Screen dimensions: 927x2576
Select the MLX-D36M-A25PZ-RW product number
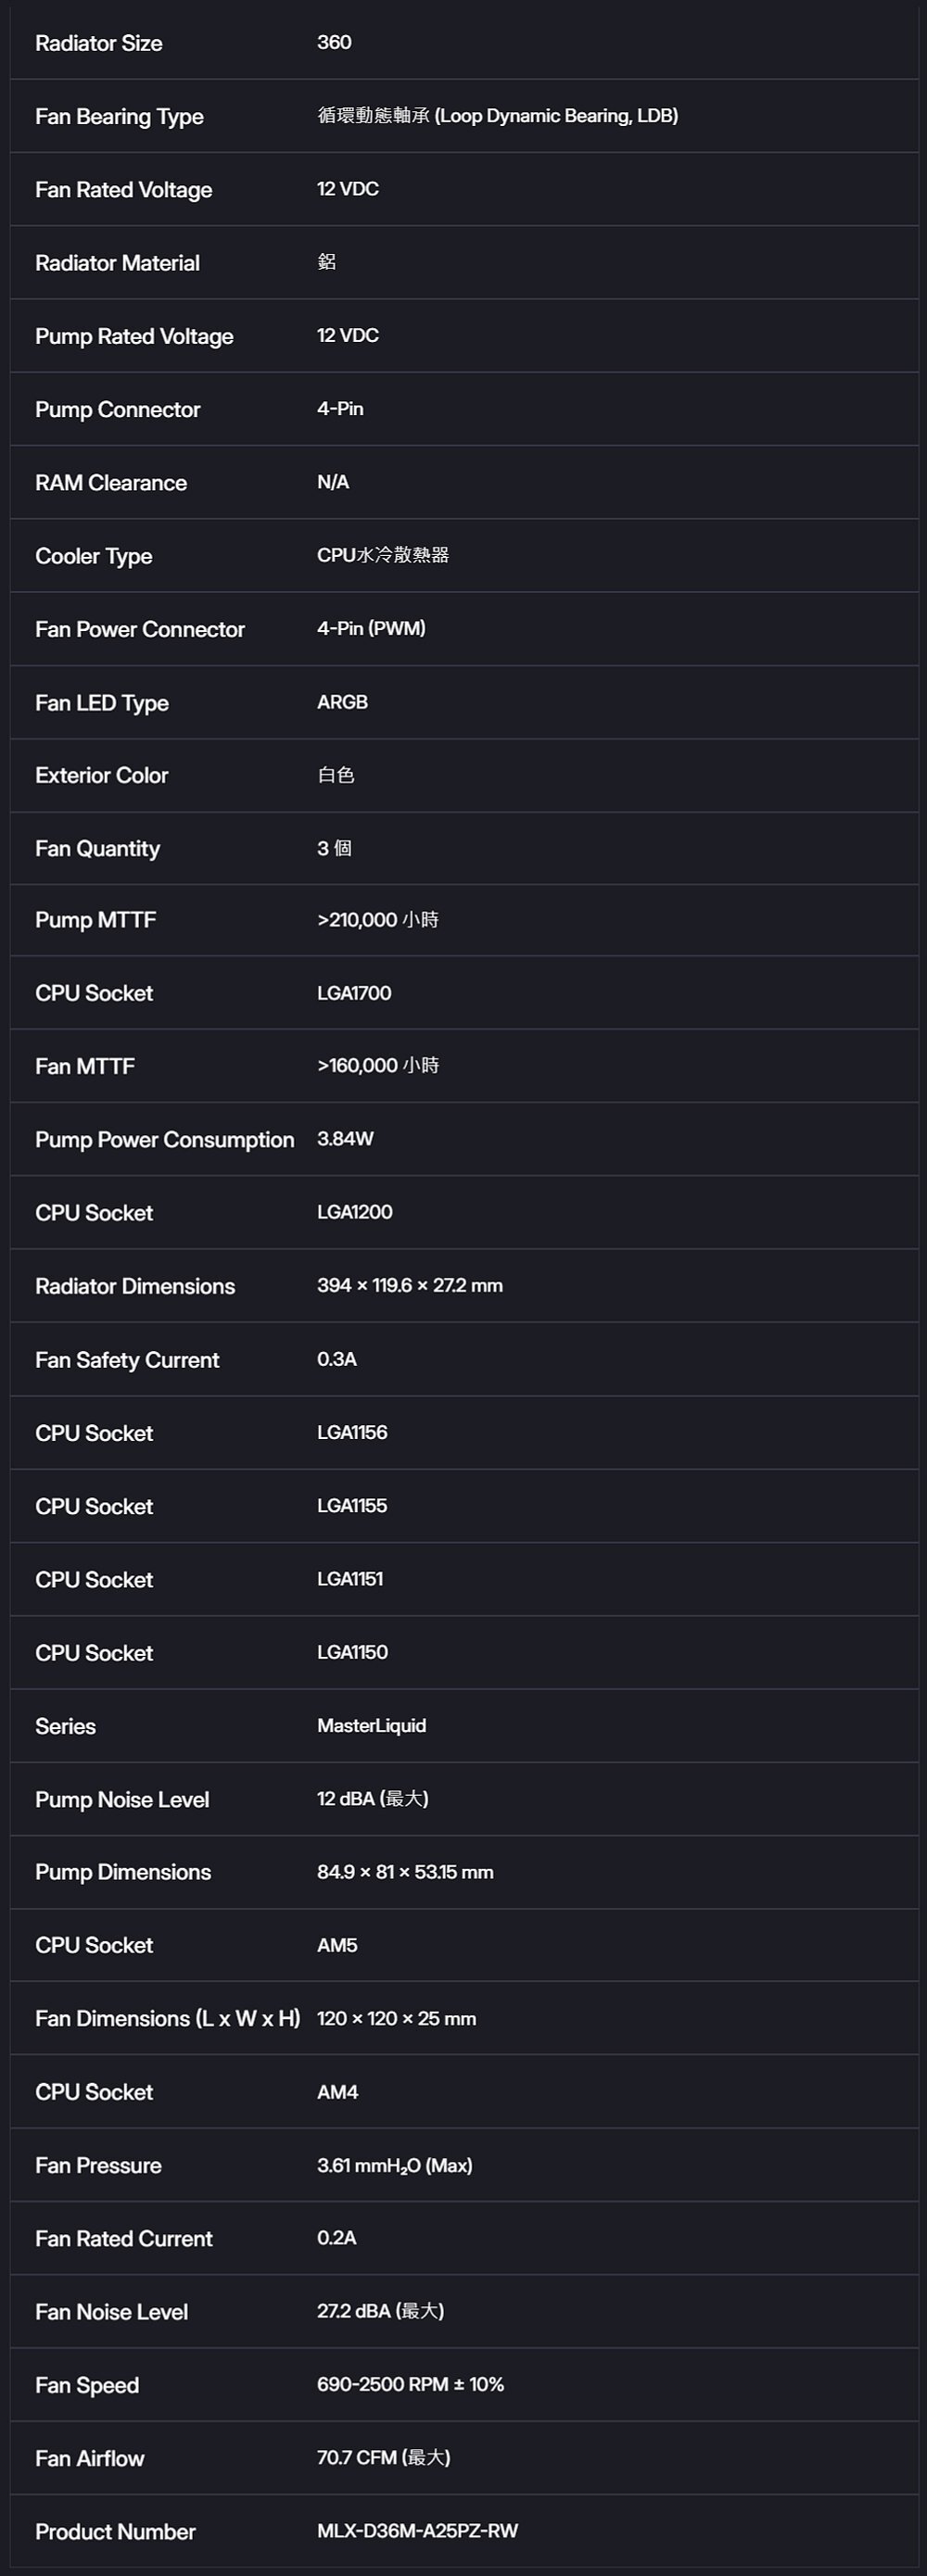(x=417, y=2531)
